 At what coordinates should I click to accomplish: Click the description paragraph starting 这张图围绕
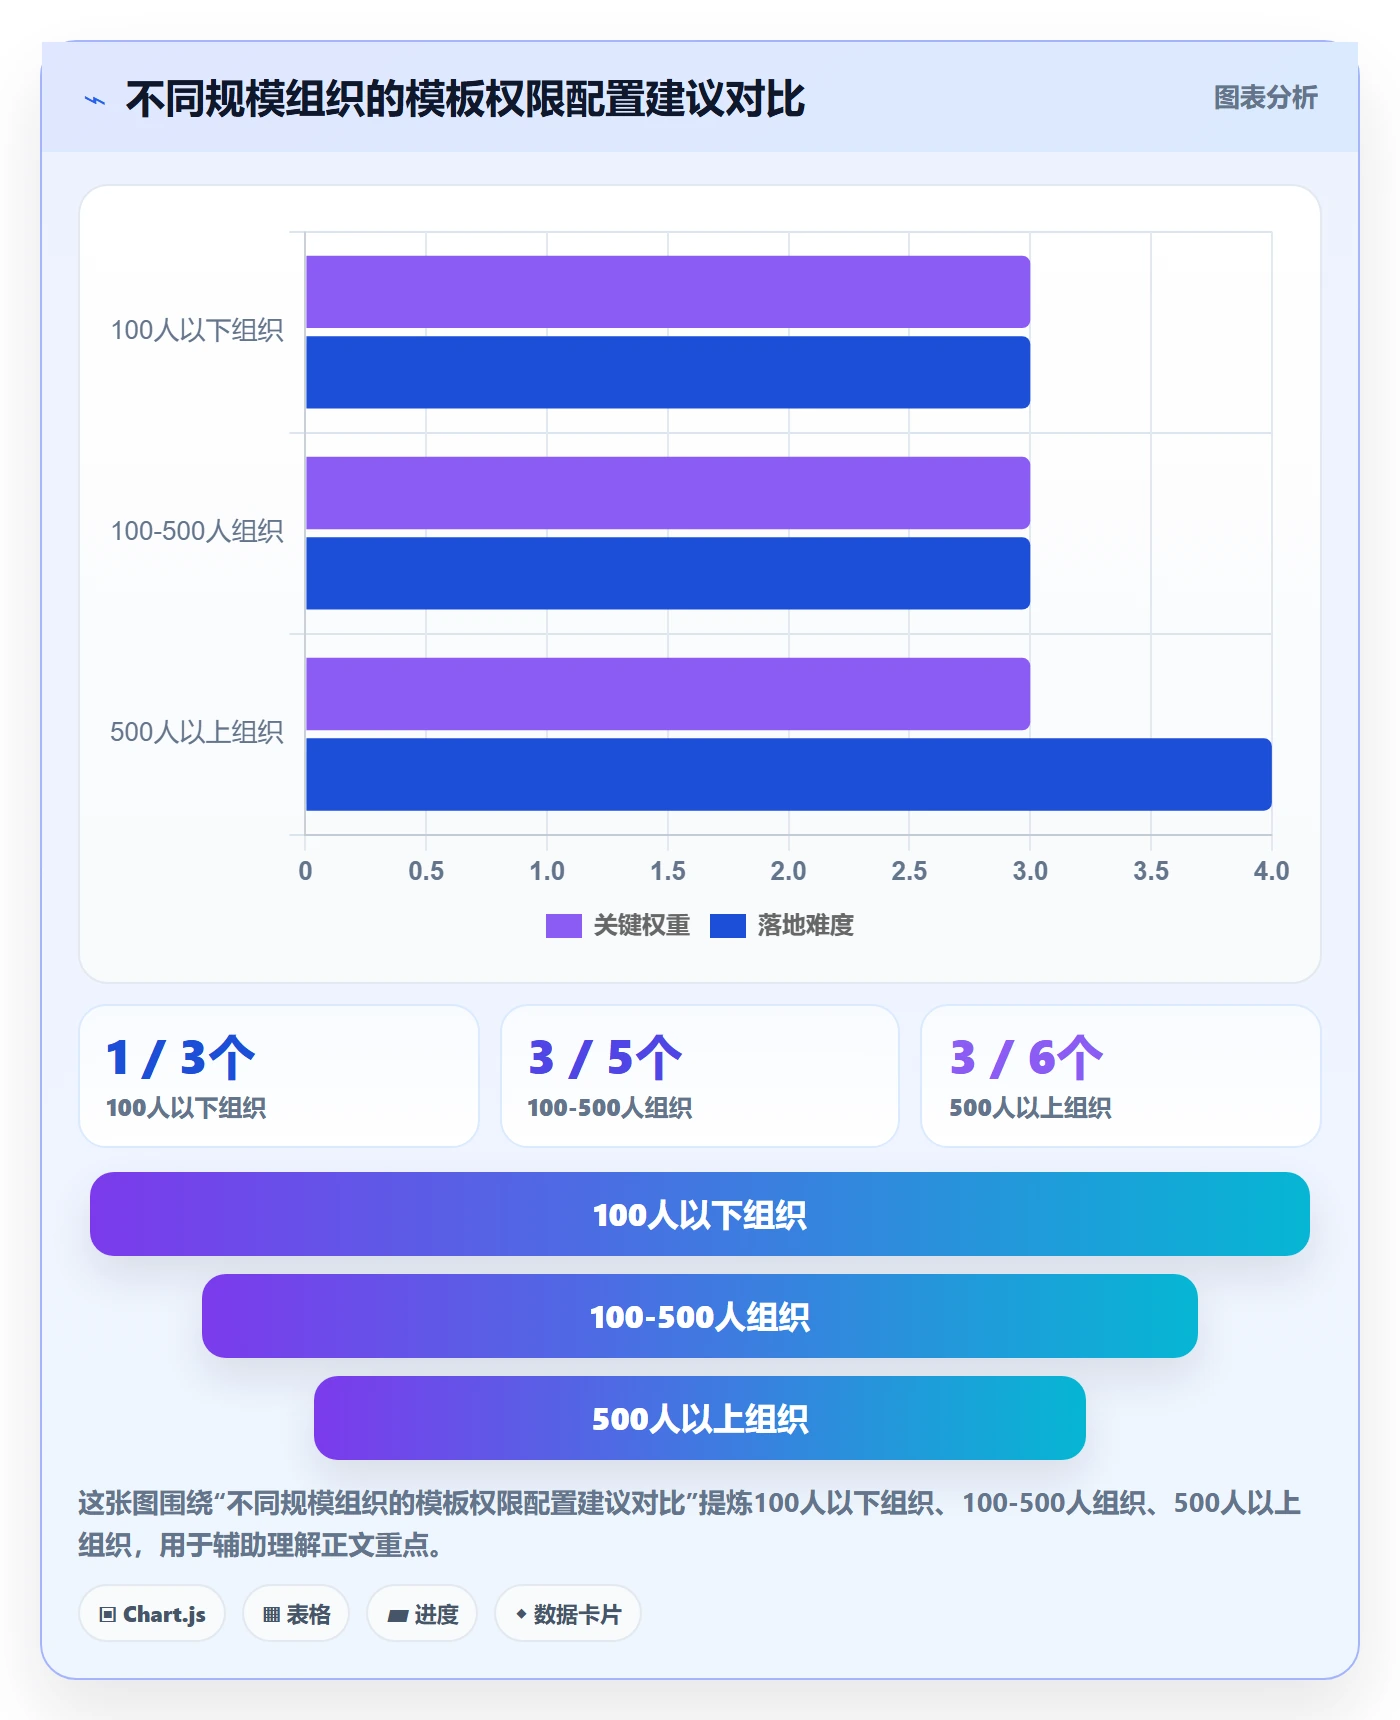(x=690, y=1524)
